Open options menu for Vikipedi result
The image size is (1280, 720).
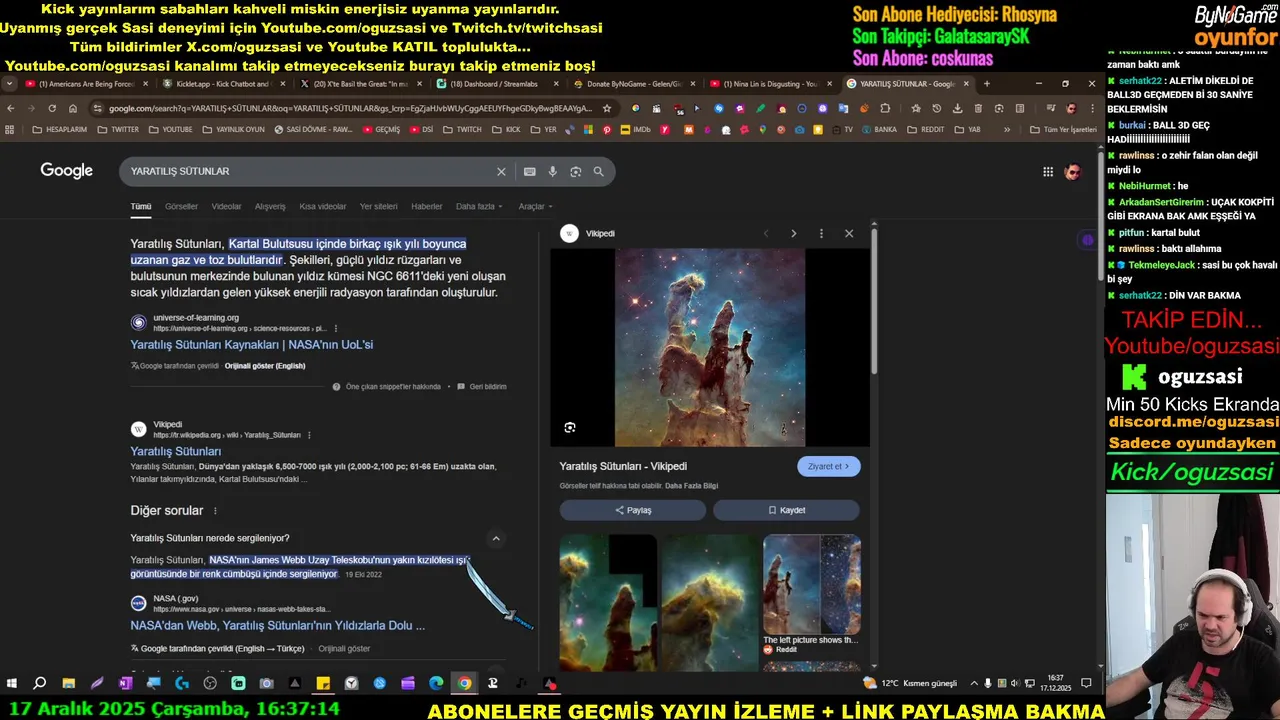[x=309, y=435]
